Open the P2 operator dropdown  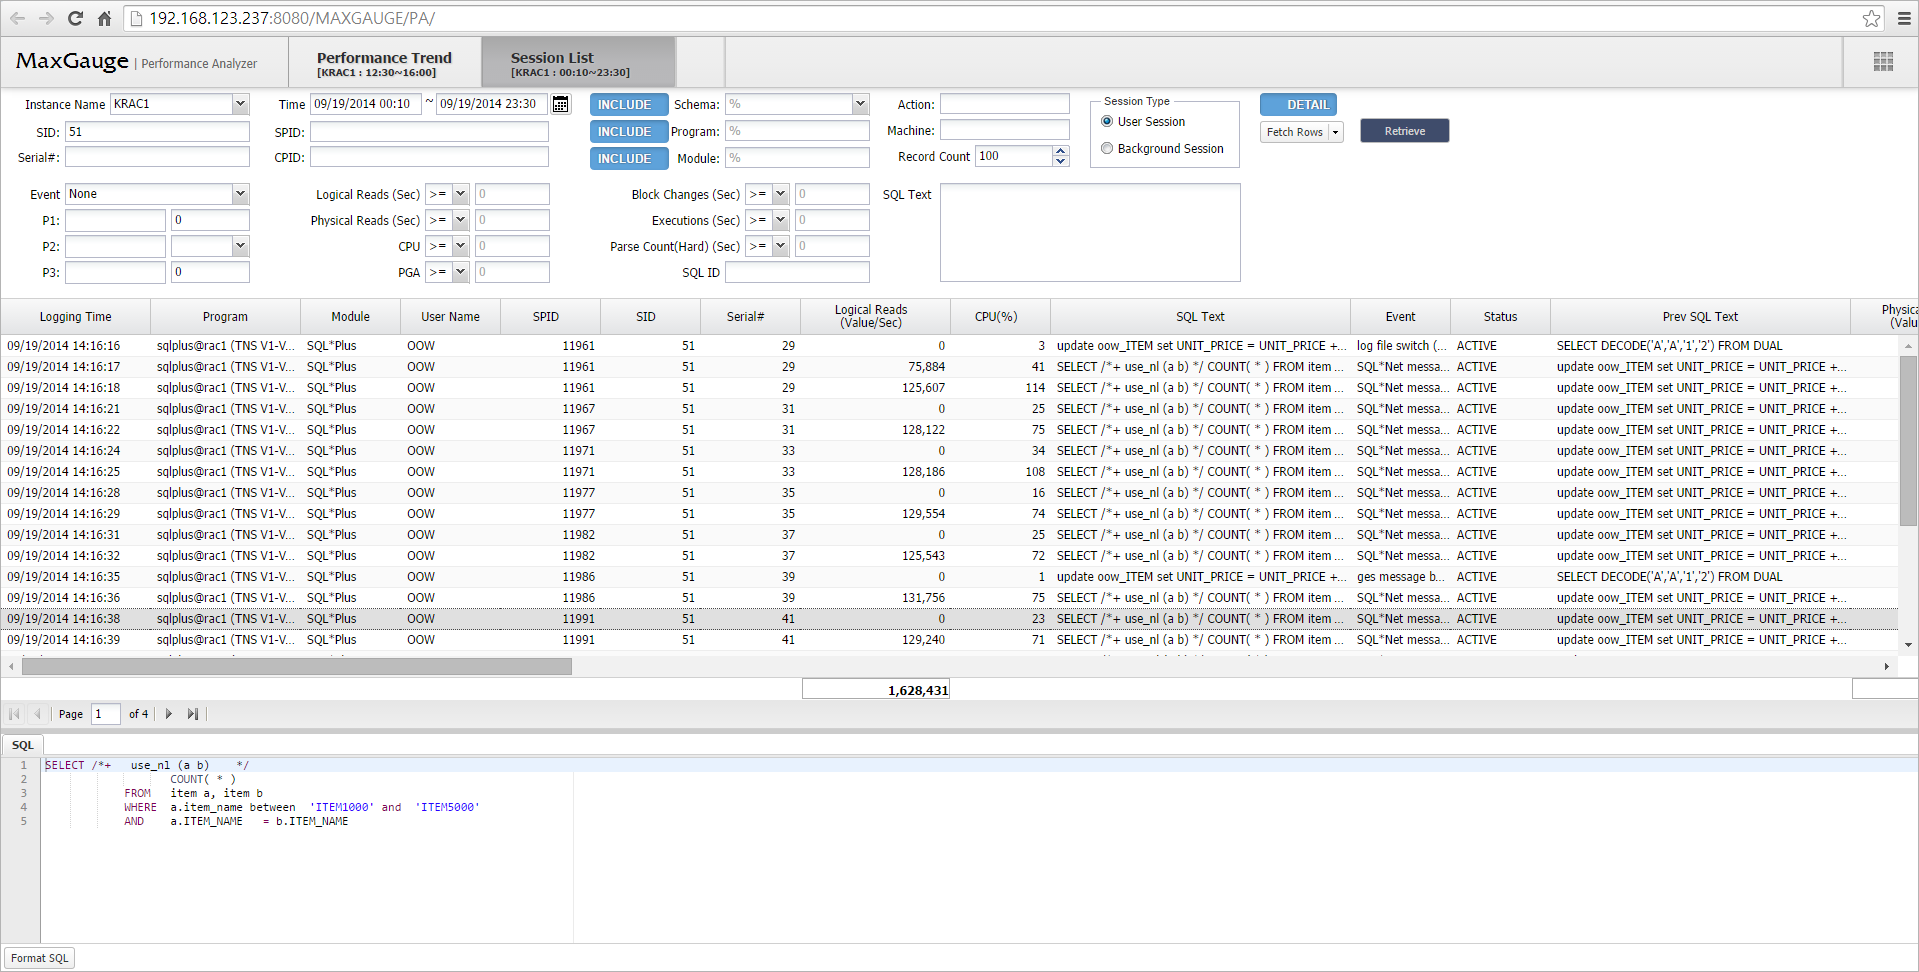click(240, 246)
